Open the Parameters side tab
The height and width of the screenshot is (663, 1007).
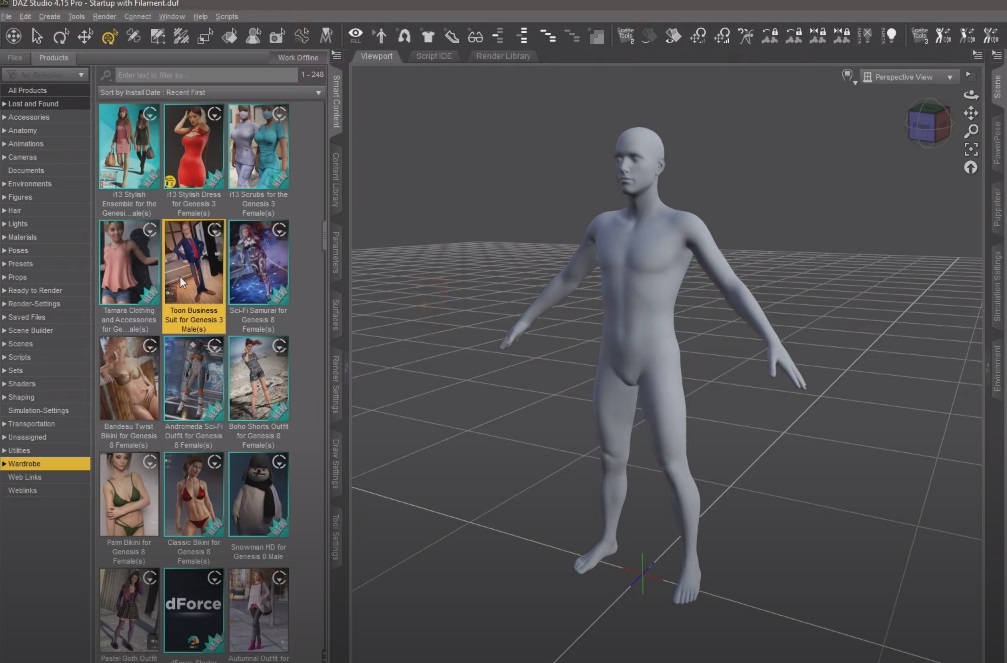(x=336, y=252)
